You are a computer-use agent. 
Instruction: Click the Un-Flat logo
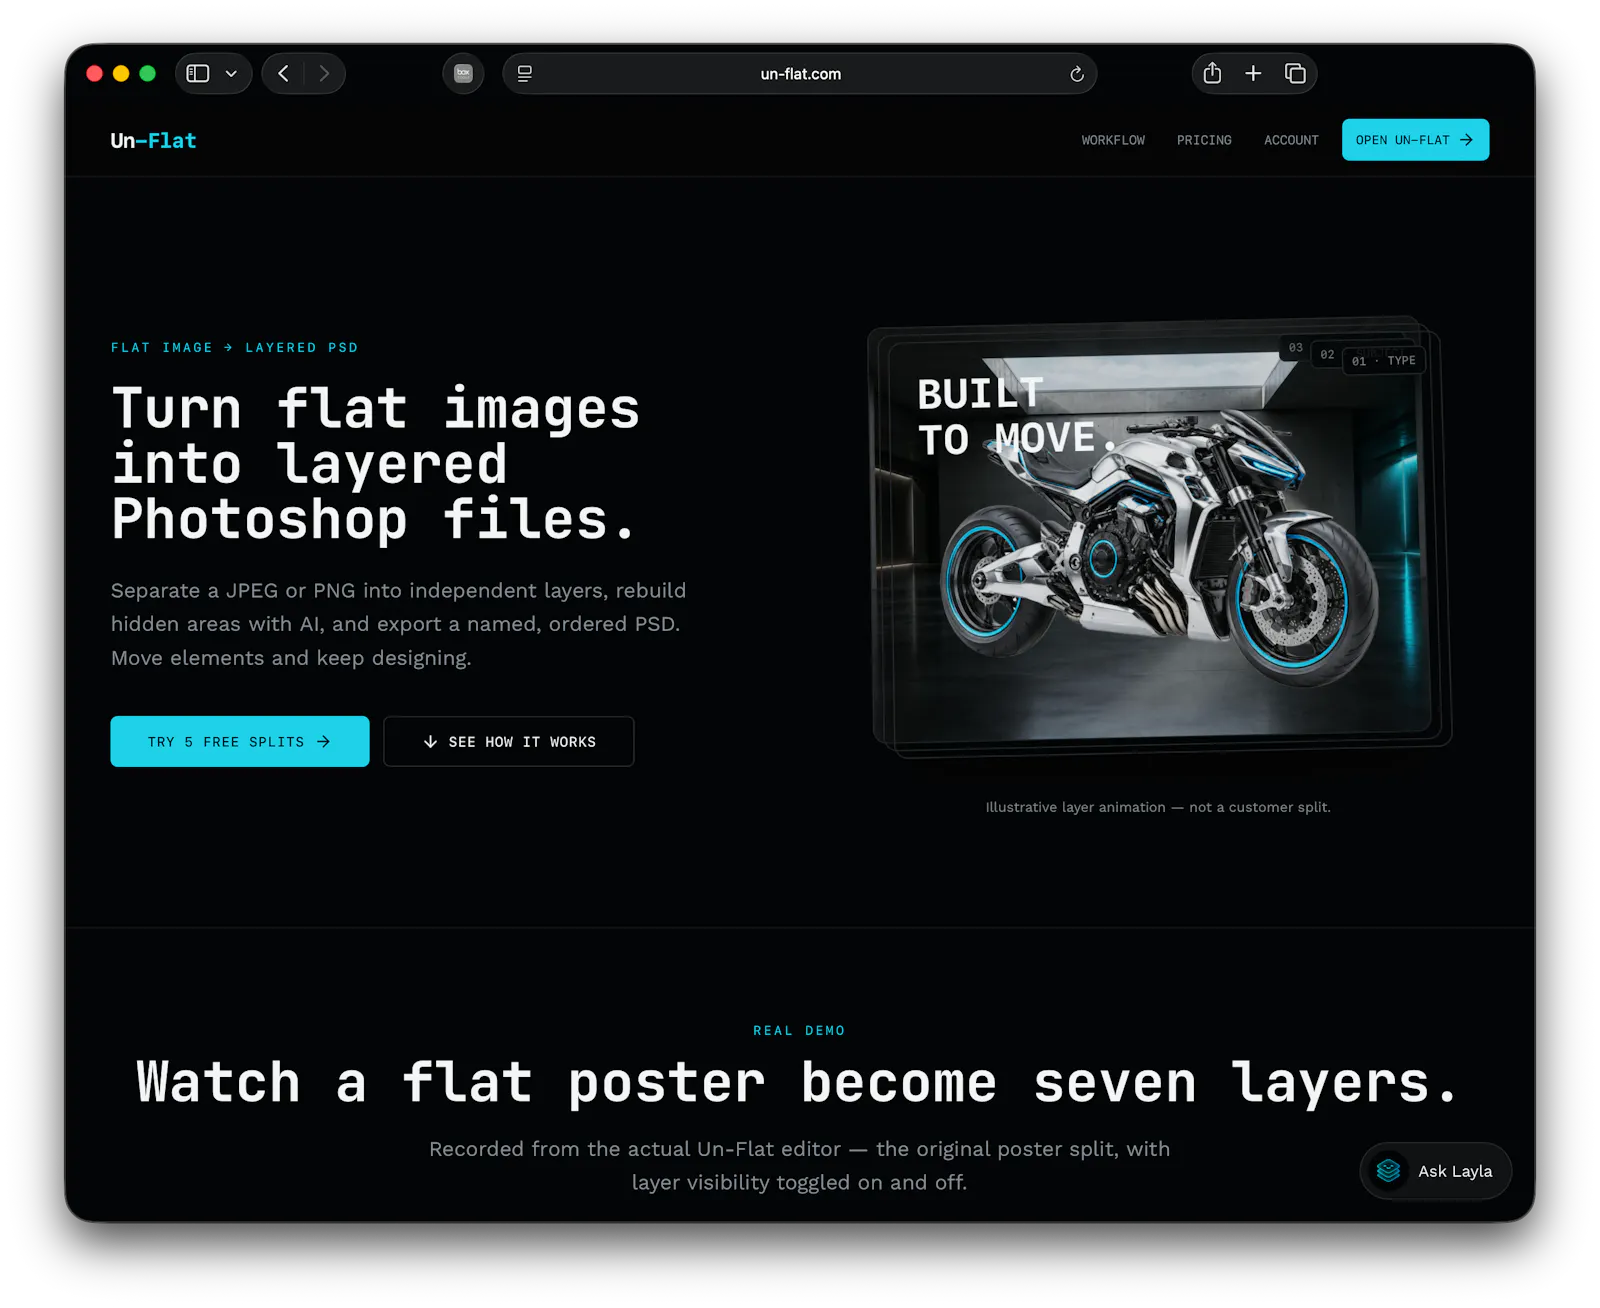[x=153, y=141]
